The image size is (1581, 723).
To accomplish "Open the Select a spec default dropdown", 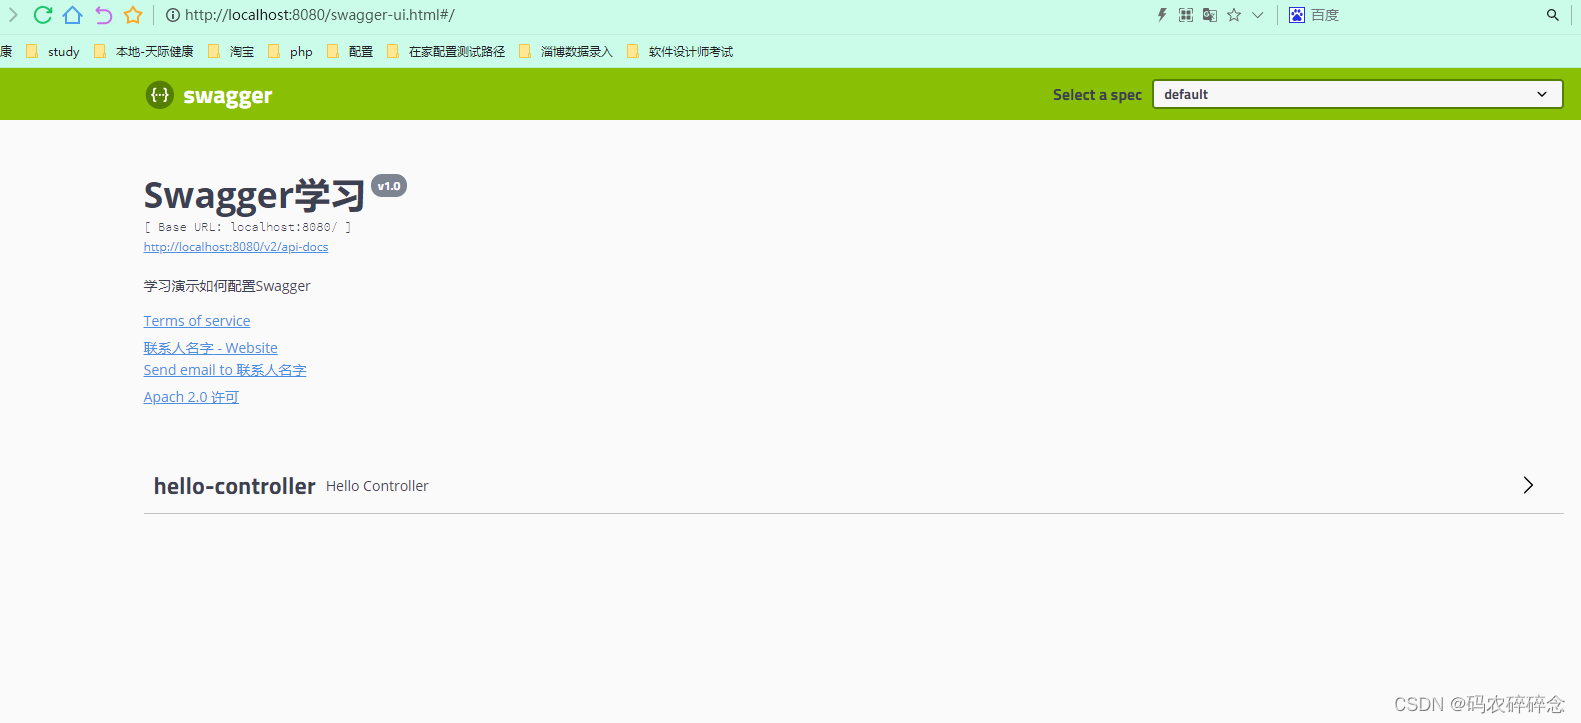I will click(1357, 94).
